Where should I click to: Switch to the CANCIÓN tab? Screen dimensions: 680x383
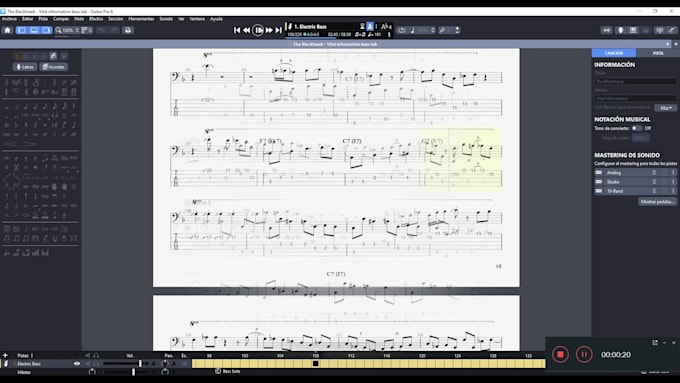[614, 53]
